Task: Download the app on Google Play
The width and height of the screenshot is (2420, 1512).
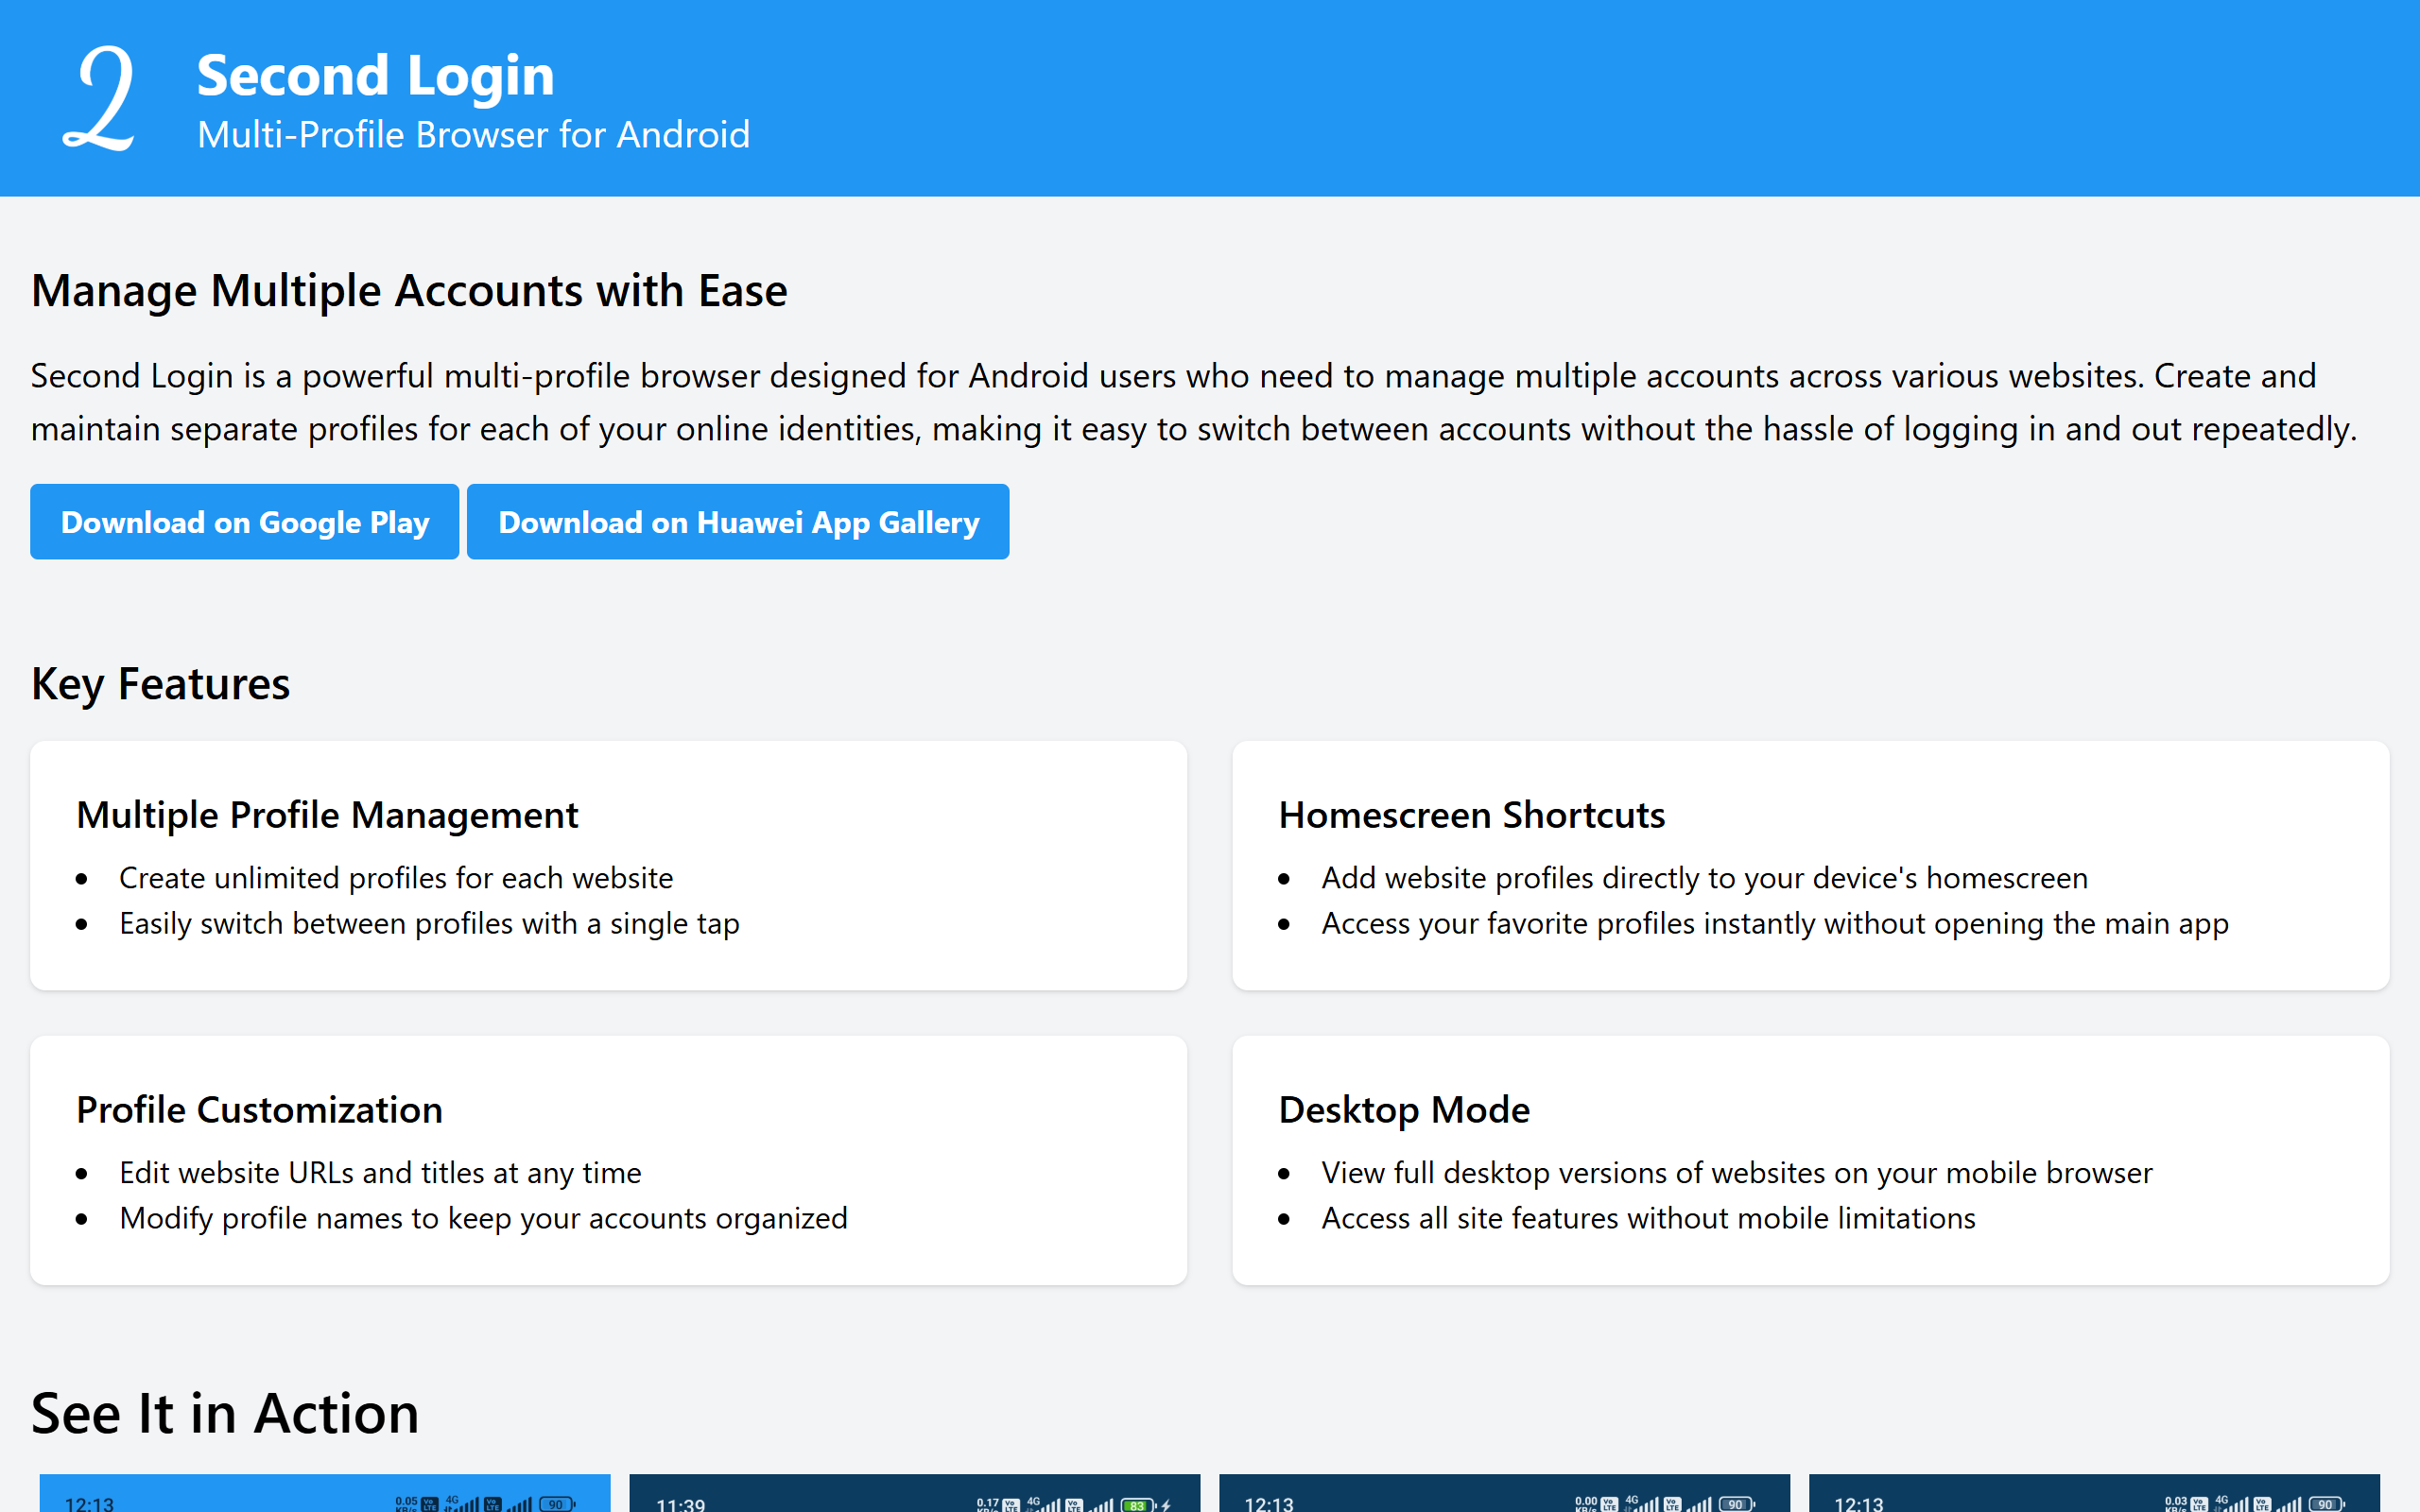Action: [x=245, y=522]
